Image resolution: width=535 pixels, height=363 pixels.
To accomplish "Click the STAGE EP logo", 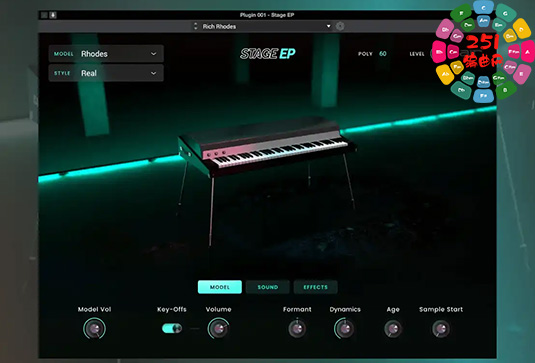I will click(x=268, y=54).
